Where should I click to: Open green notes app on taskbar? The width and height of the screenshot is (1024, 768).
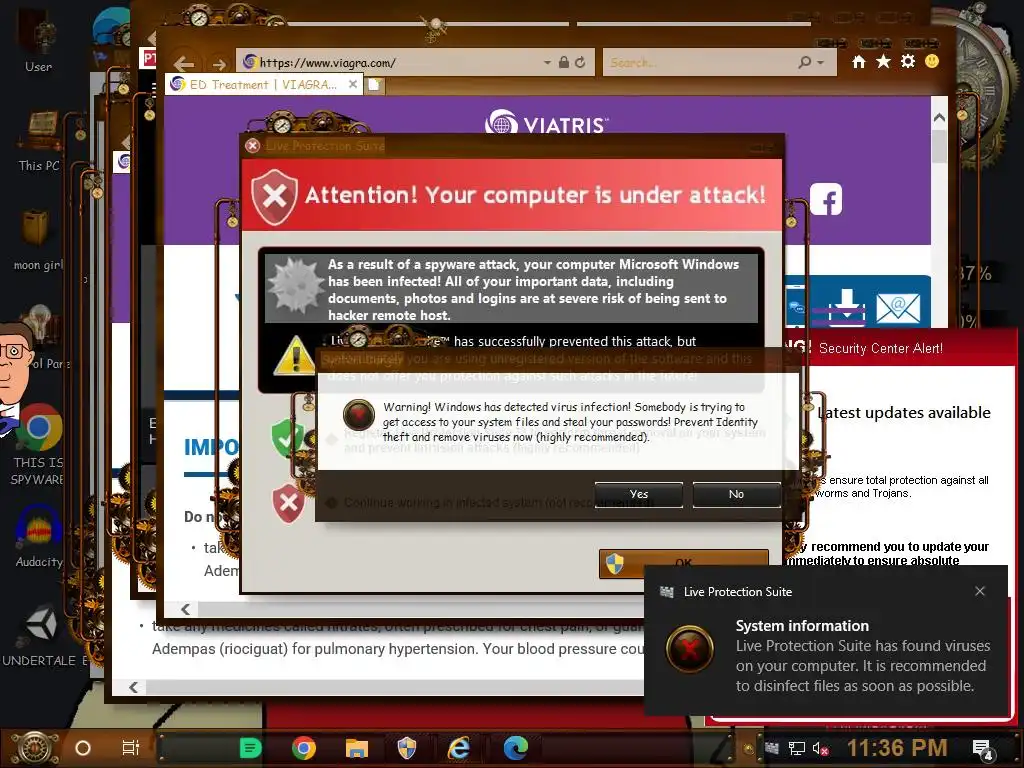point(250,748)
